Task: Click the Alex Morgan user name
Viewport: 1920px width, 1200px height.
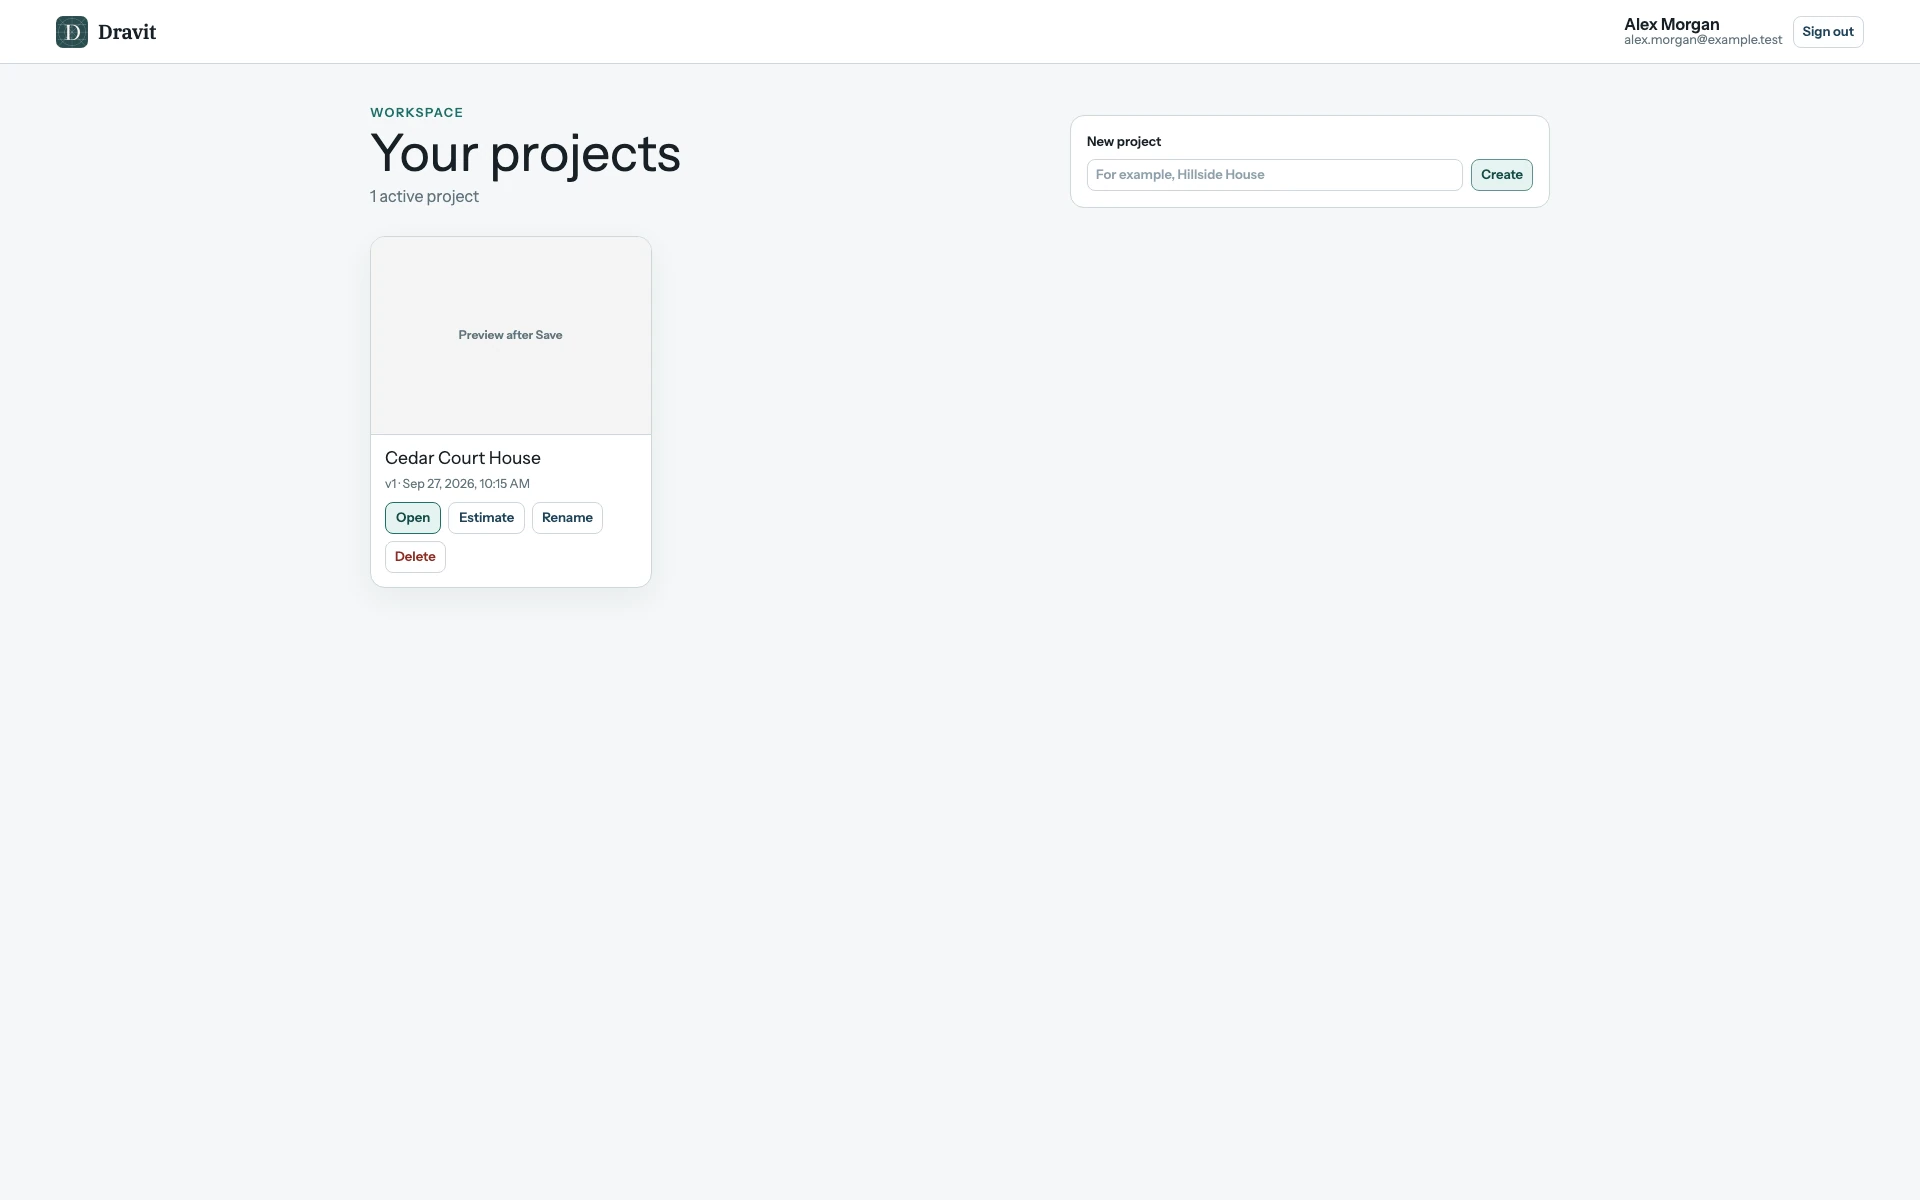Action: (1672, 24)
